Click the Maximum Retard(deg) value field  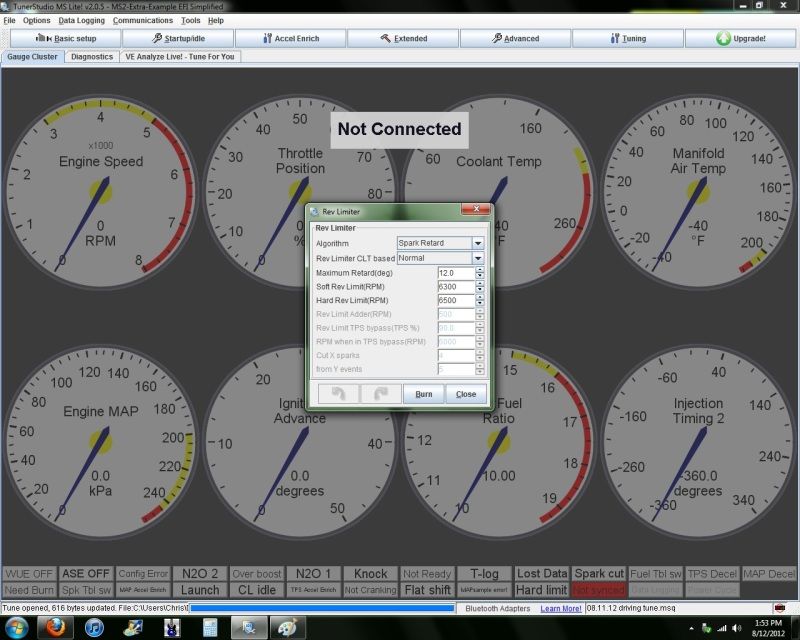(x=456, y=273)
